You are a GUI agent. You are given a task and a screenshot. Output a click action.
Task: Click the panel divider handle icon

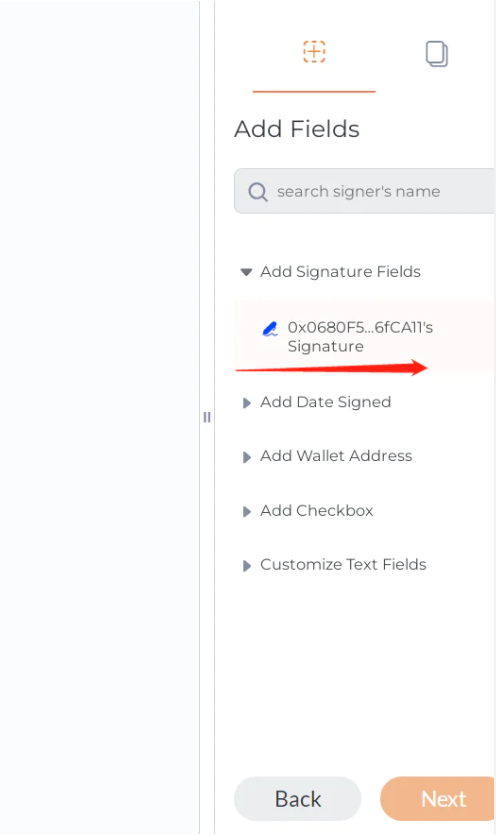pyautogui.click(x=207, y=417)
